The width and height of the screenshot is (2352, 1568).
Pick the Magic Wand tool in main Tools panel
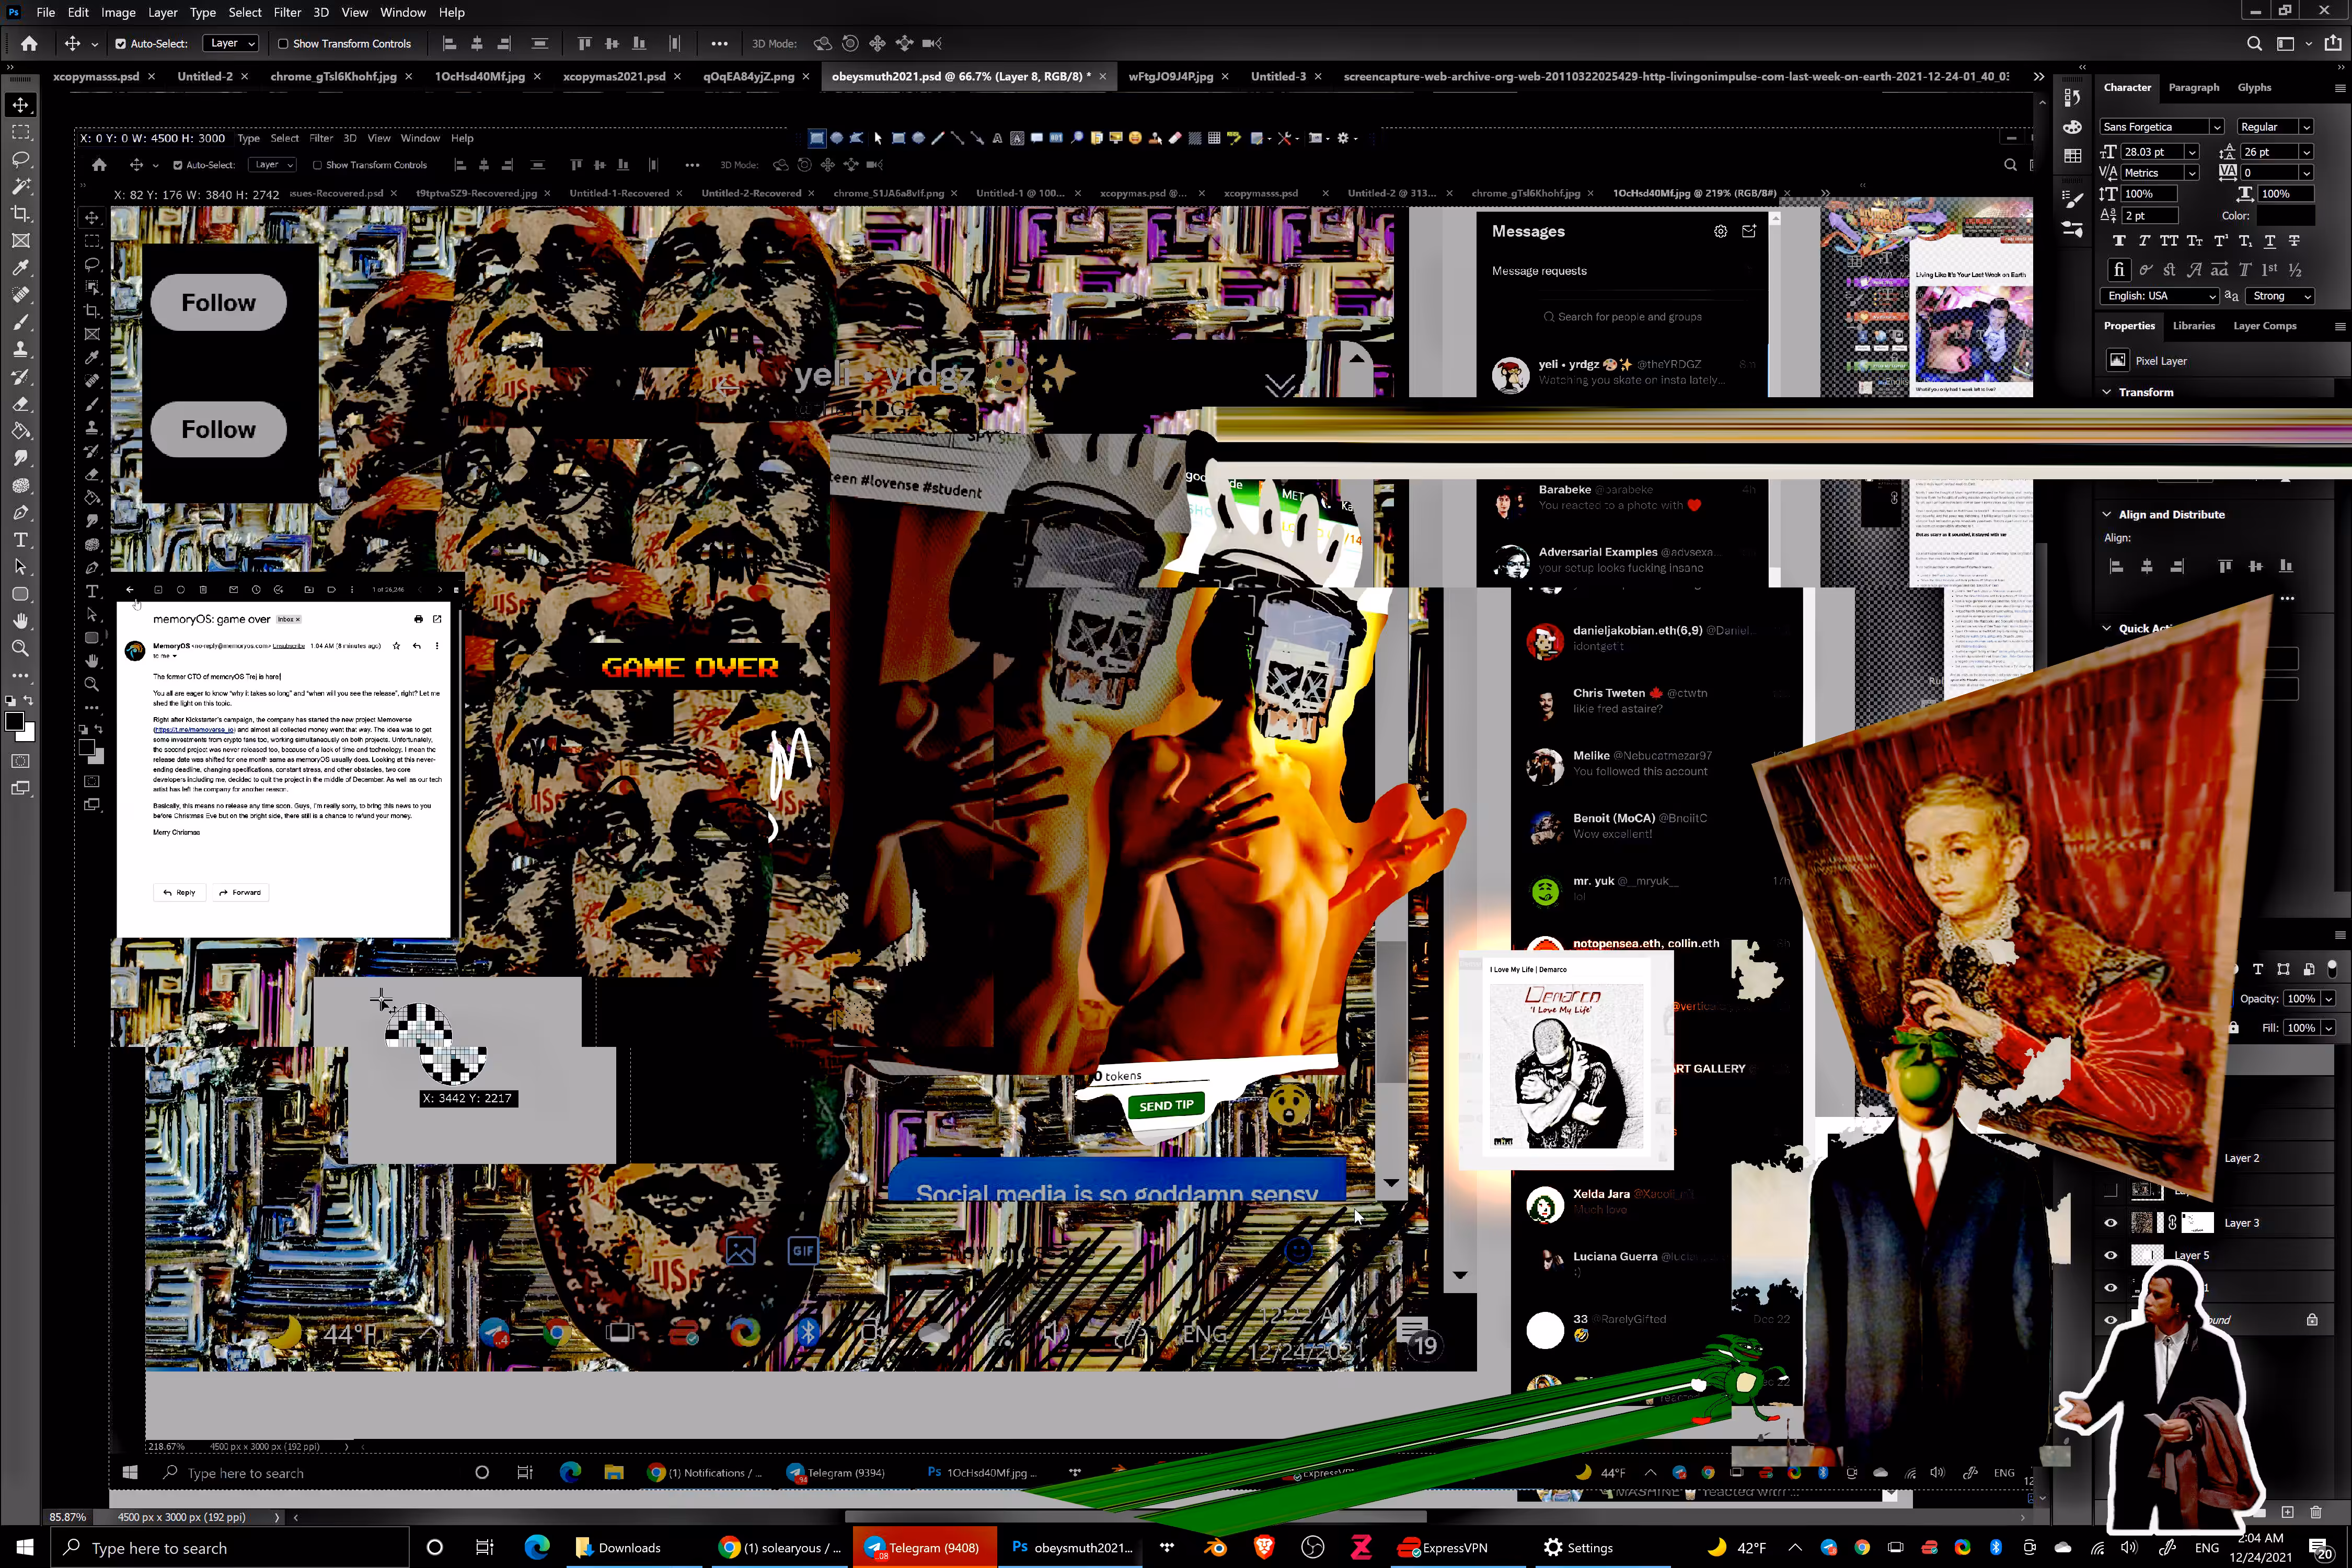coord(20,186)
